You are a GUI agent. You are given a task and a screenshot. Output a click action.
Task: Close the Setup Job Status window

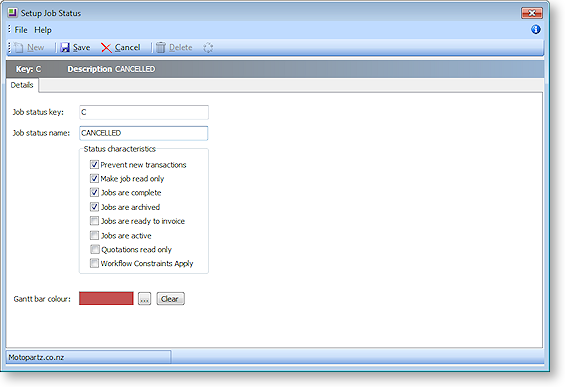pyautogui.click(x=532, y=13)
